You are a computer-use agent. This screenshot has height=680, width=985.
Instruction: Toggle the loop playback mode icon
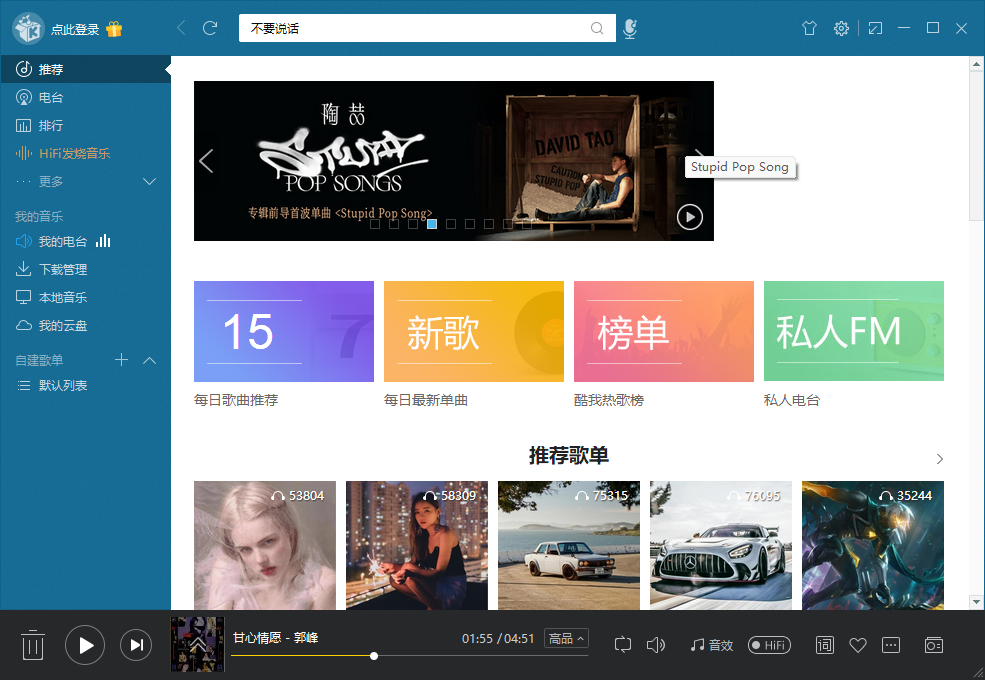click(x=623, y=645)
